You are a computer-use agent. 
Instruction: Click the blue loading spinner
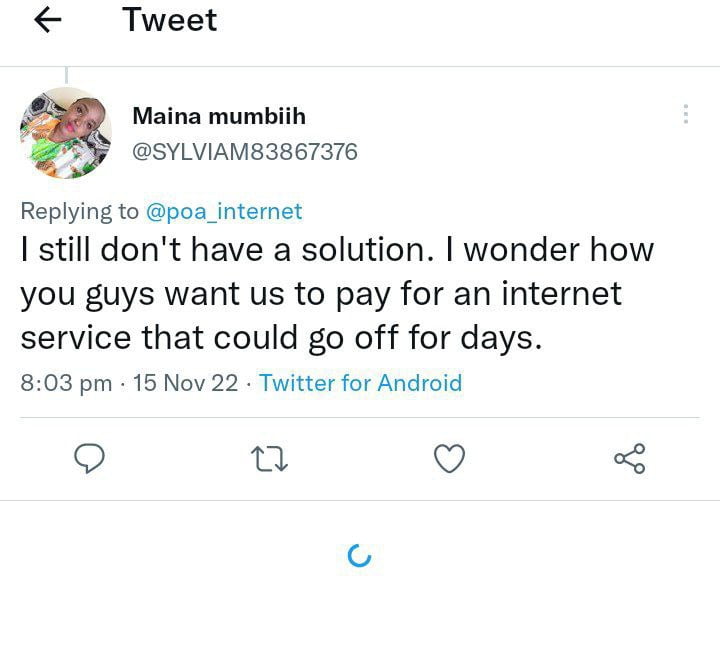[x=359, y=557]
